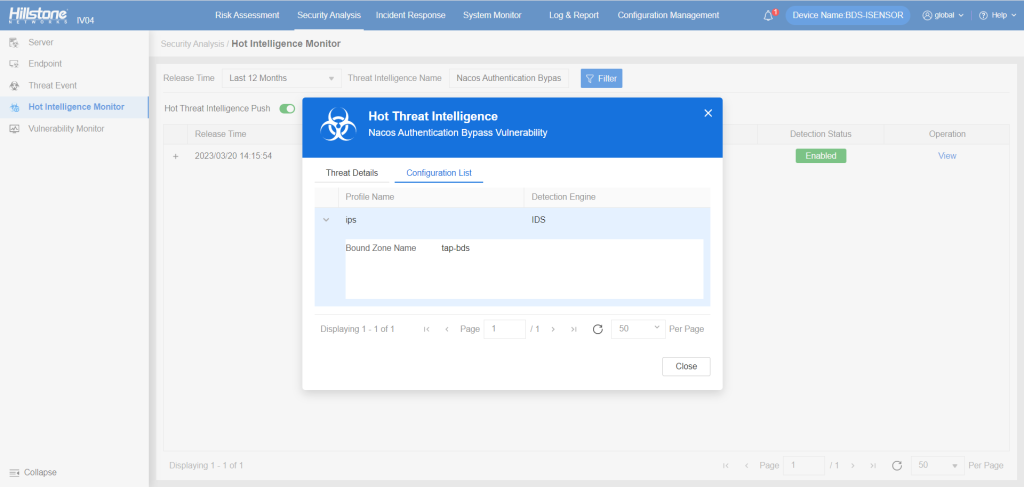
Task: Click the main table page number field
Action: point(804,465)
